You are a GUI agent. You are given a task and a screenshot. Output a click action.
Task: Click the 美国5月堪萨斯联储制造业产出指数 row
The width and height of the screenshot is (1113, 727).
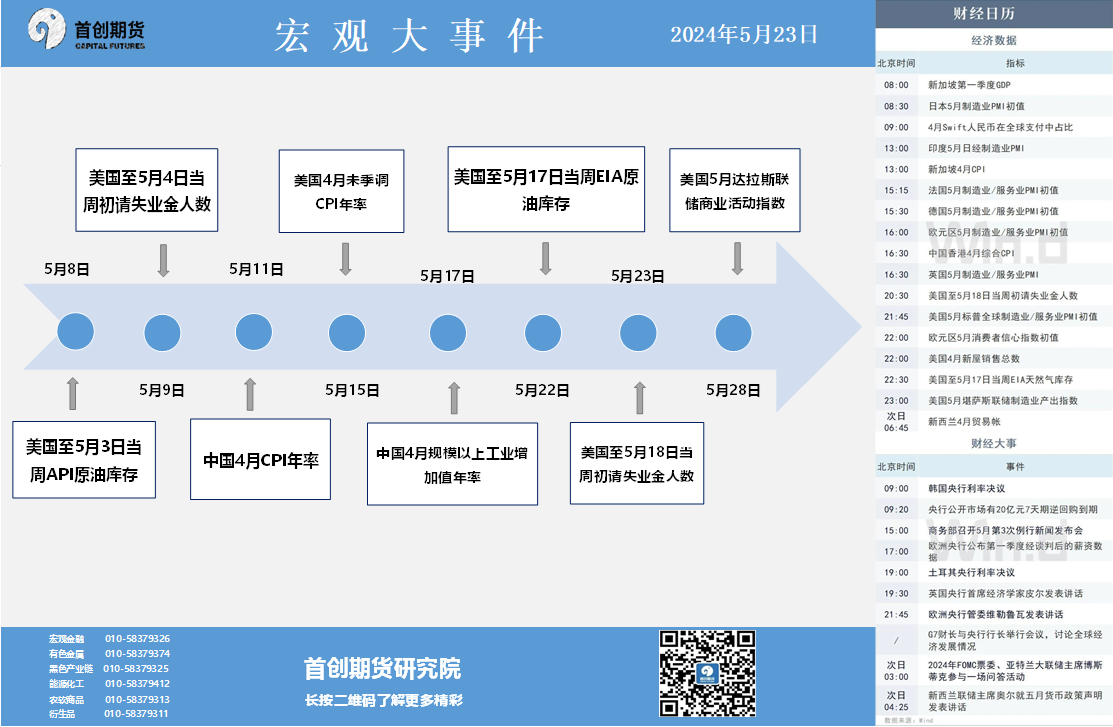994,400
